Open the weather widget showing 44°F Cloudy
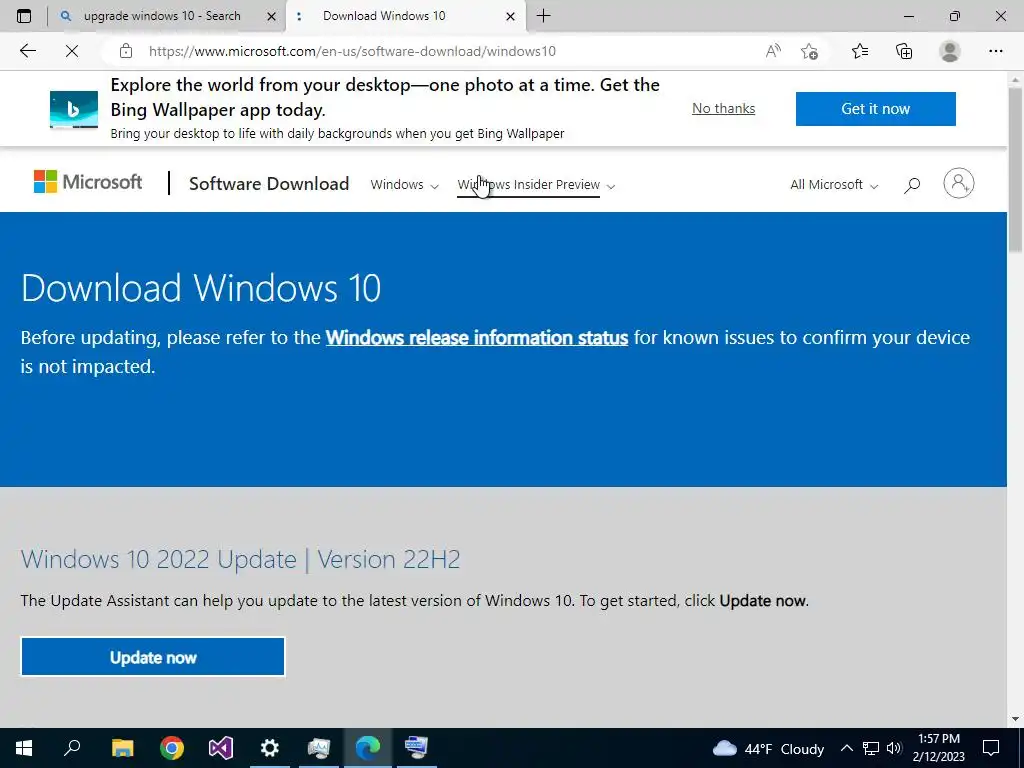Screen dimensions: 1024x768 pos(768,748)
